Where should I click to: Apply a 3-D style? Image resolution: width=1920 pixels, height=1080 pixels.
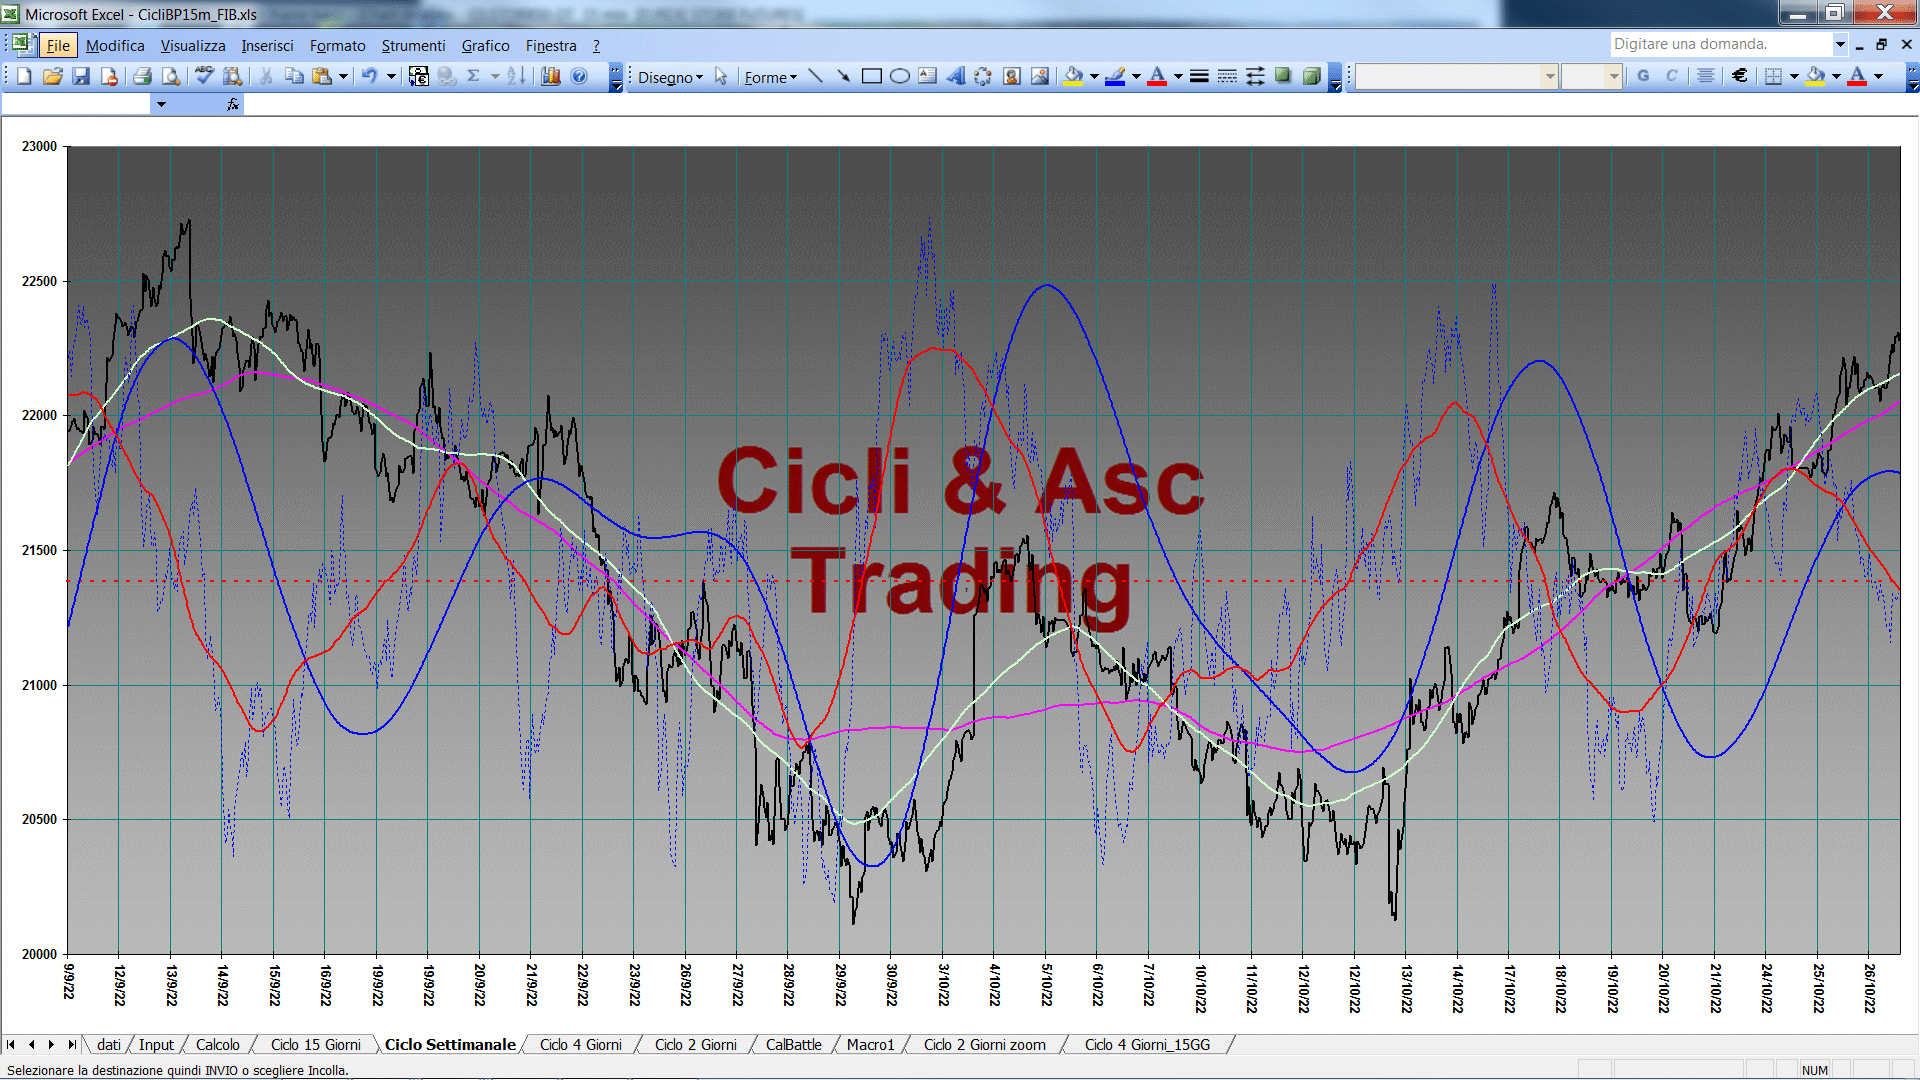click(x=1311, y=76)
